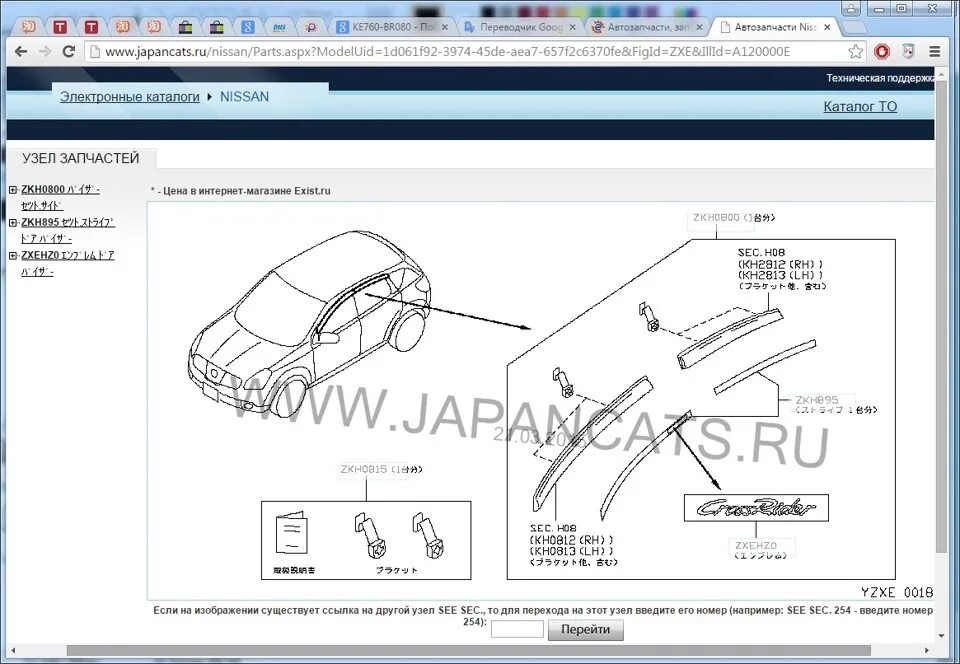960x664 pixels.
Task: Click the extension icon beside the Adblock icon
Action: tap(908, 51)
